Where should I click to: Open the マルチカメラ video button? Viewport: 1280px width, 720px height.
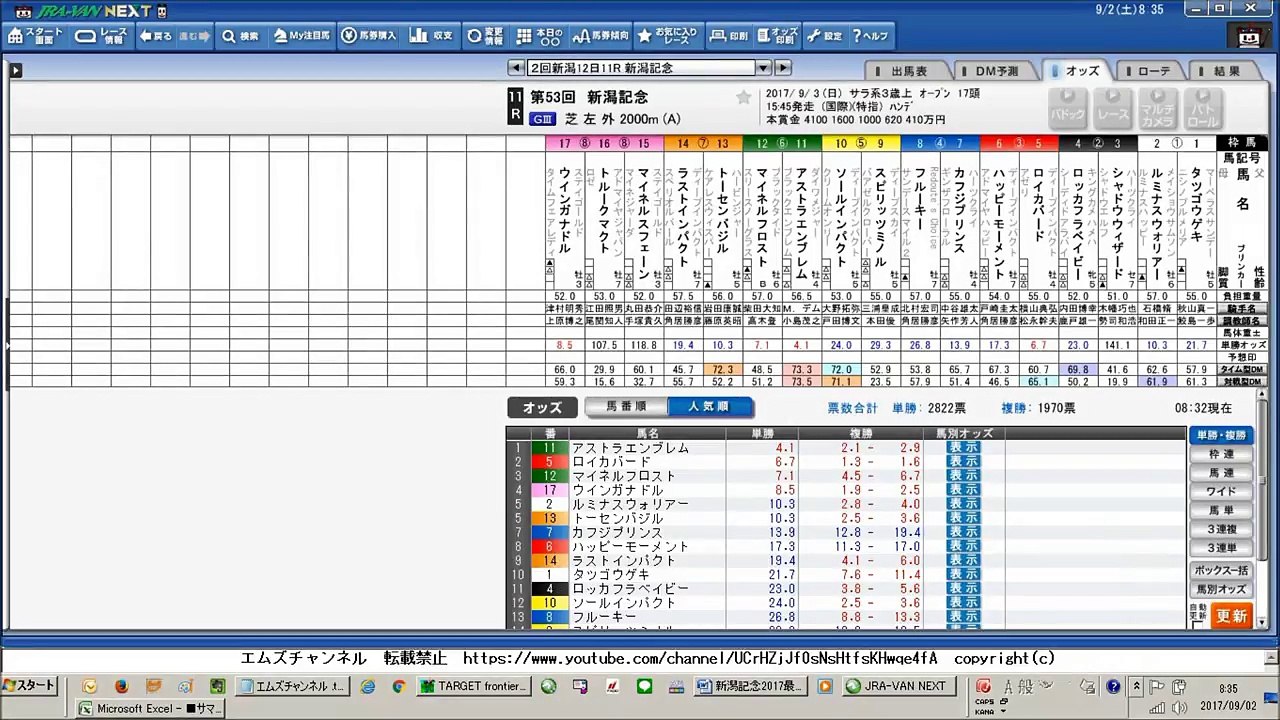pyautogui.click(x=1157, y=107)
